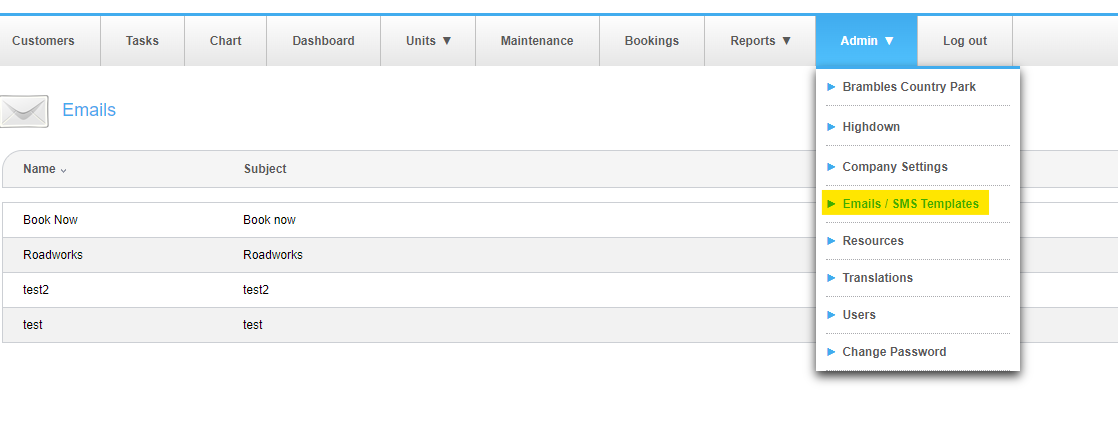Click the envelope Emails icon
The image size is (1118, 427).
click(x=25, y=111)
